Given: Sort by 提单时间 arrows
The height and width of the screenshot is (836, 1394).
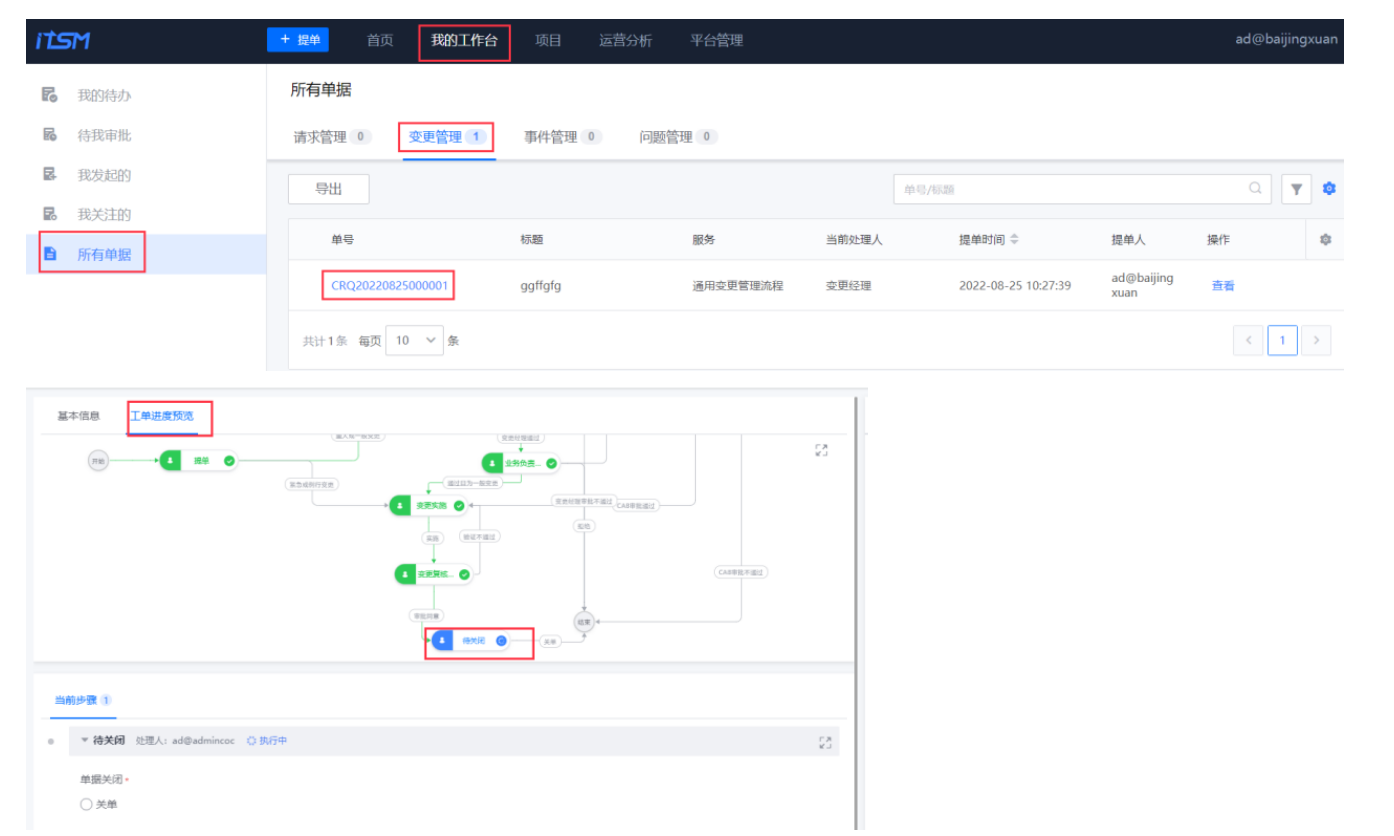Looking at the screenshot, I should pos(1014,240).
